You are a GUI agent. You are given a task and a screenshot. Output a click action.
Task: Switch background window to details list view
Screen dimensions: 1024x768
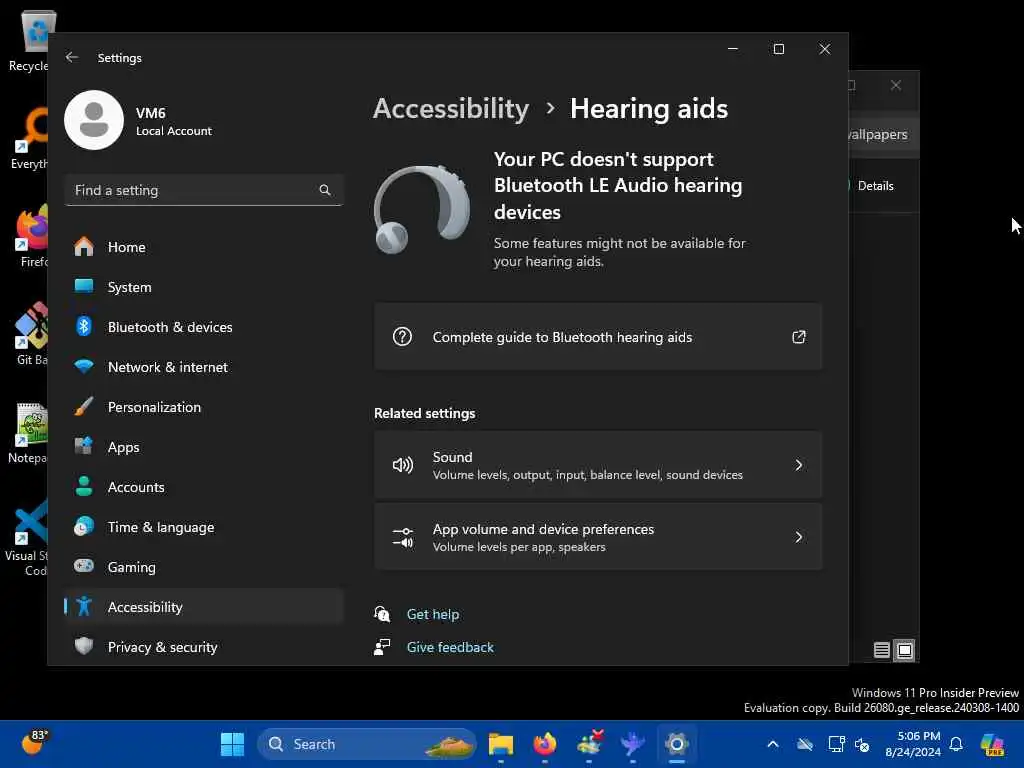point(882,650)
